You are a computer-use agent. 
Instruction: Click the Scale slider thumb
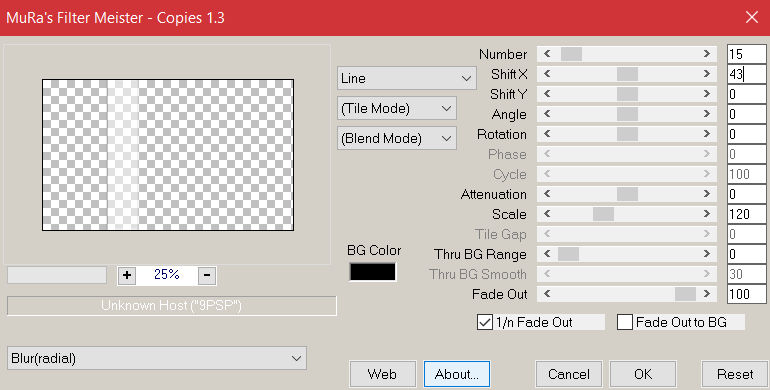[x=603, y=214]
